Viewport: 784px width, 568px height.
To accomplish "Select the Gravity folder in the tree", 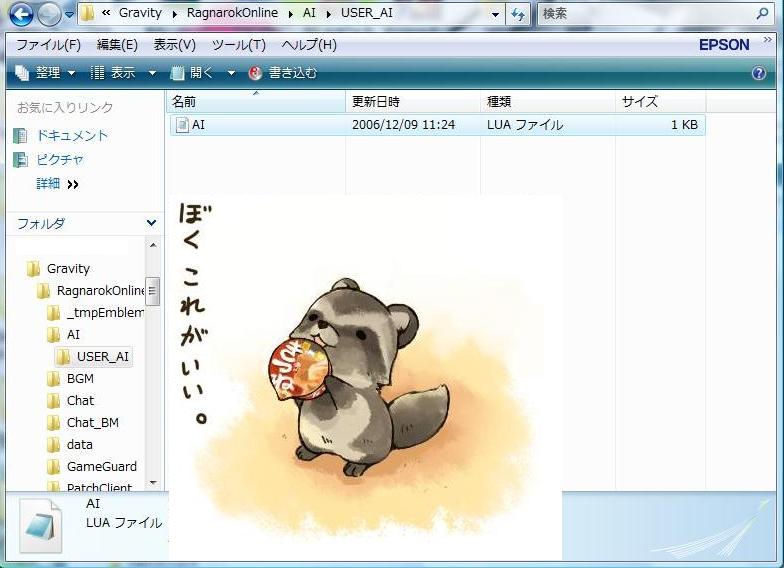I will 58,268.
